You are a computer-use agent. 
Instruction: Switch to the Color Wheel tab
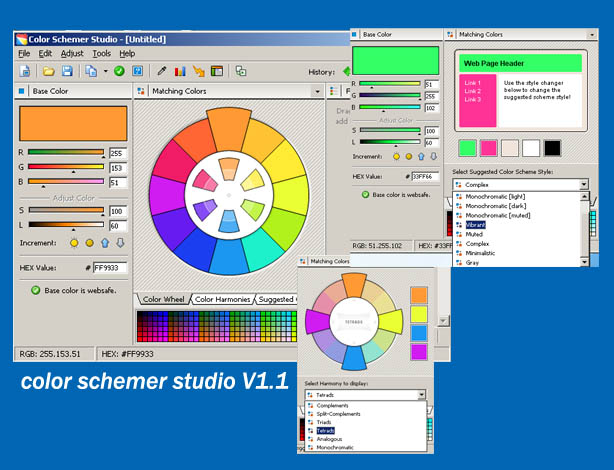163,299
